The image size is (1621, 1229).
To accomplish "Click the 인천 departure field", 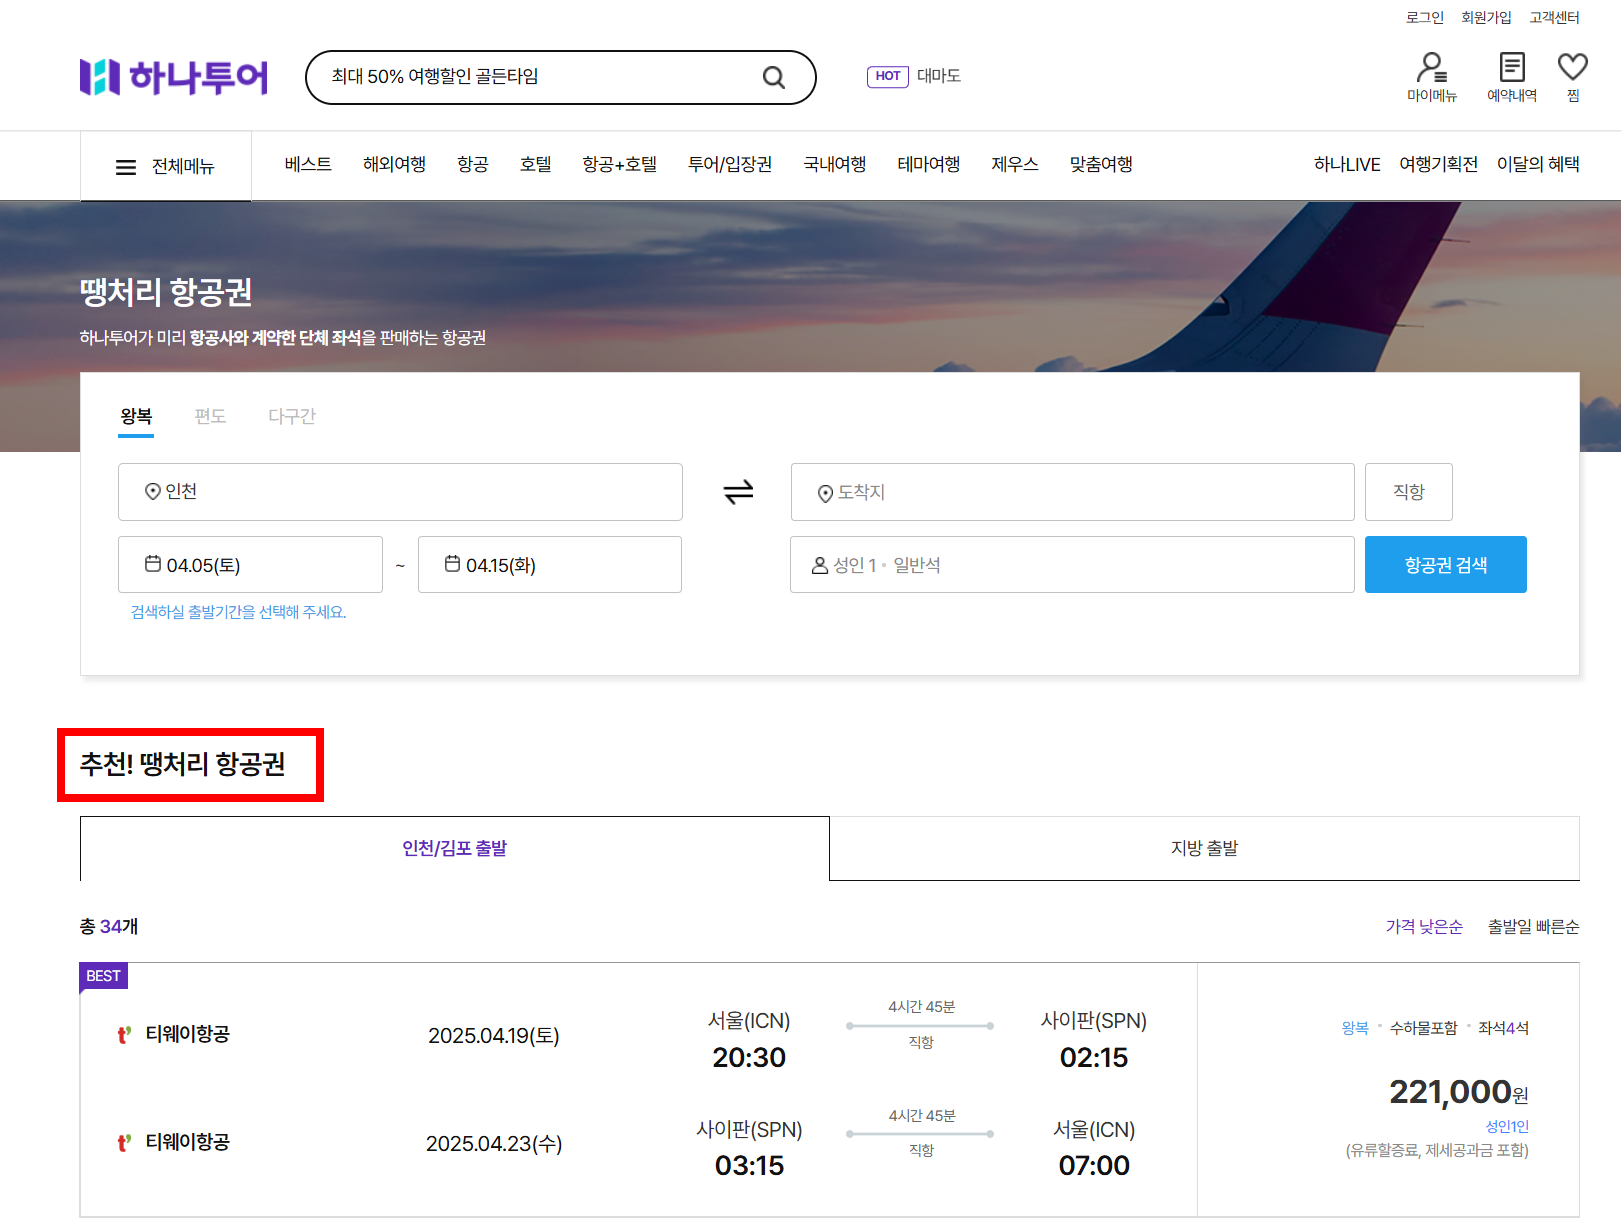I will click(400, 492).
